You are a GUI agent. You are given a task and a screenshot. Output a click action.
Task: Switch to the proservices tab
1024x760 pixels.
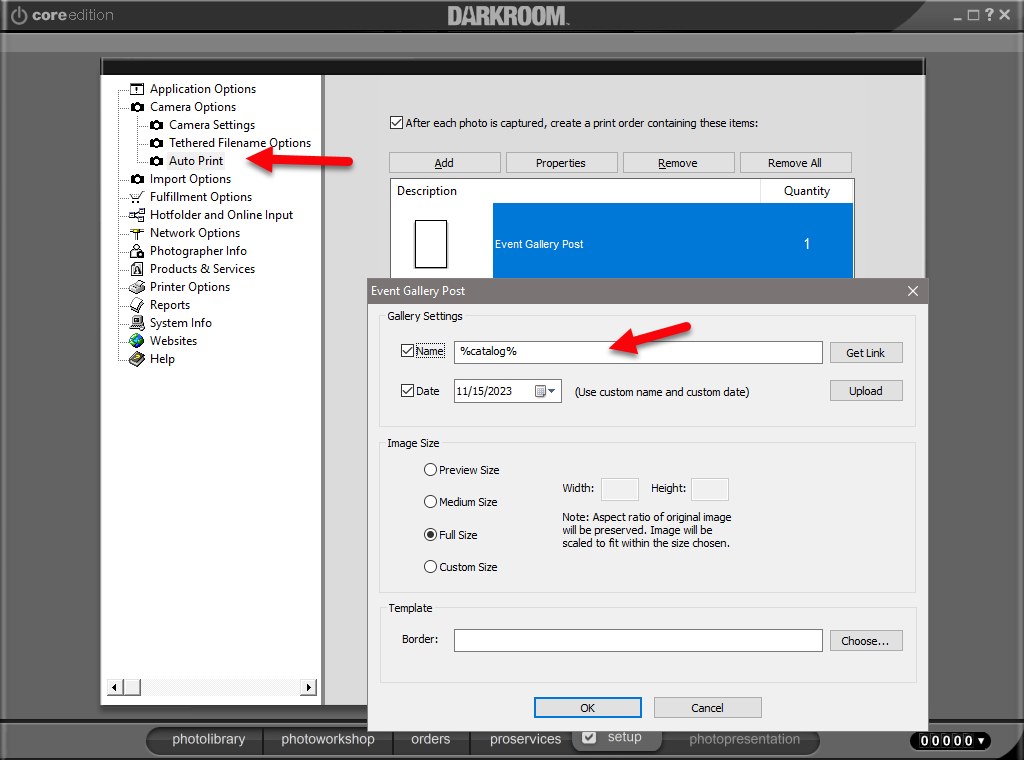pos(525,739)
